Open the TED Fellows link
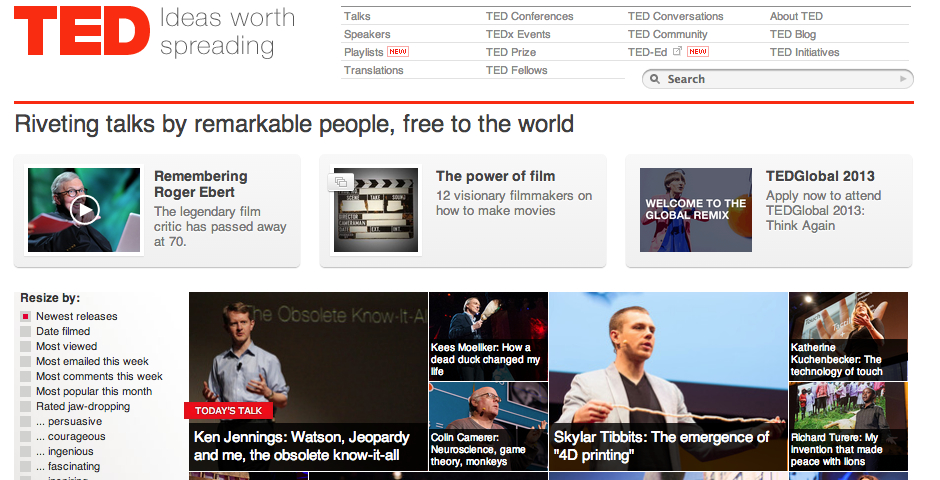The width and height of the screenshot is (940, 480). tap(517, 70)
